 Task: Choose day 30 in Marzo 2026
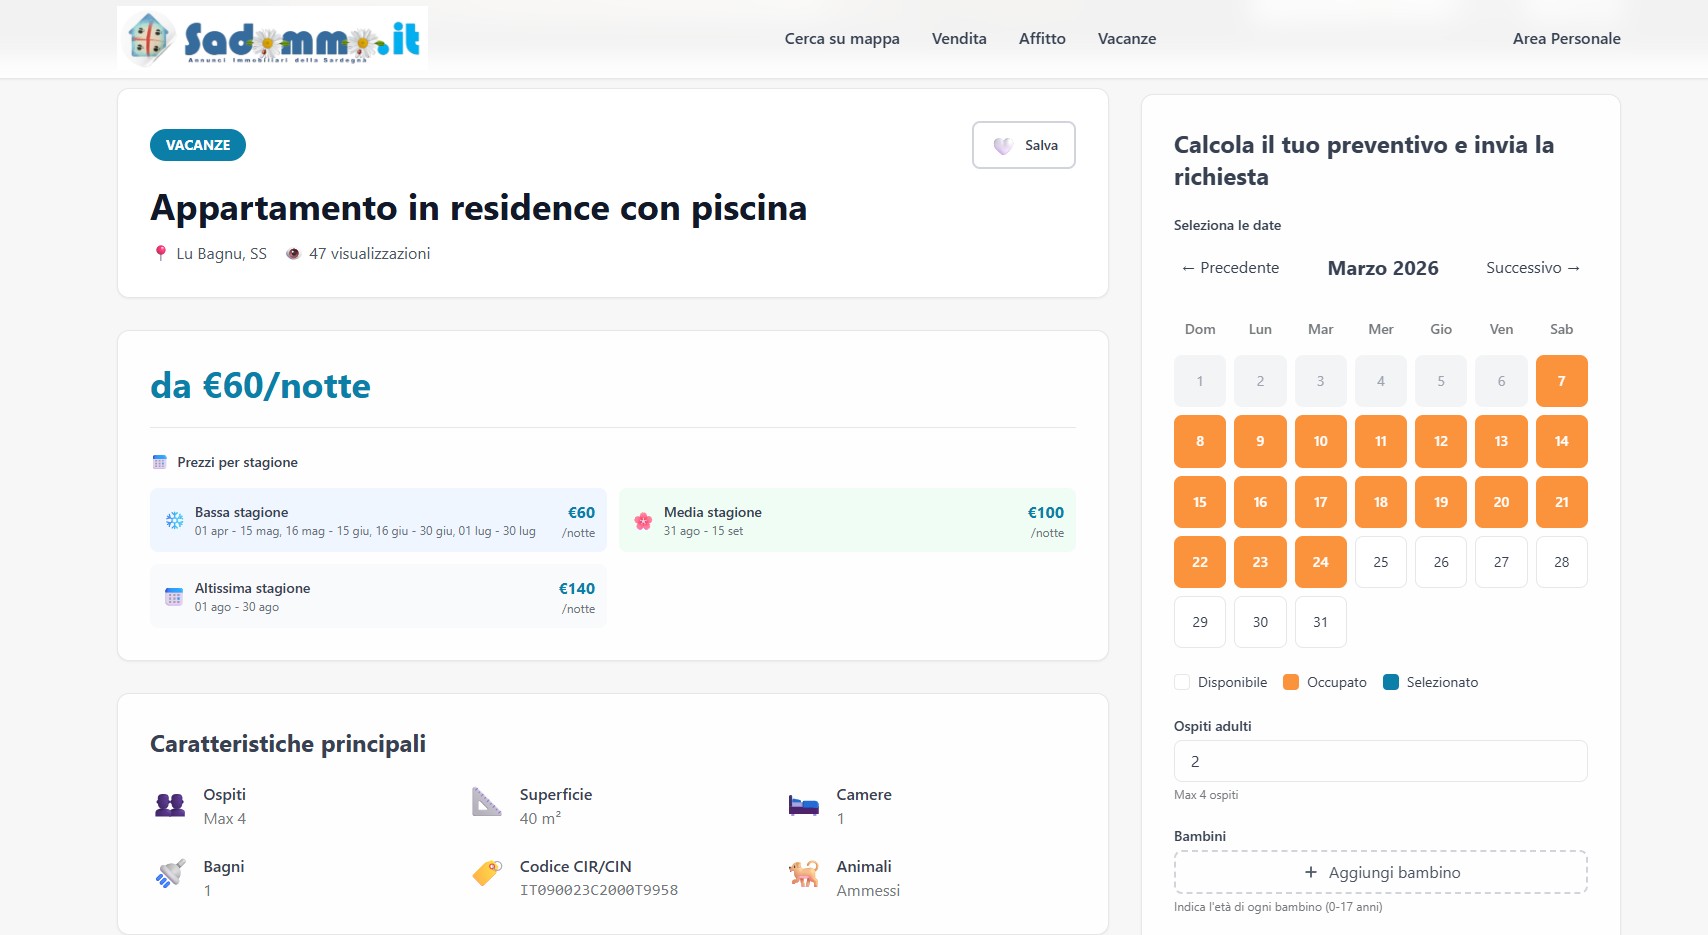pyautogui.click(x=1260, y=622)
